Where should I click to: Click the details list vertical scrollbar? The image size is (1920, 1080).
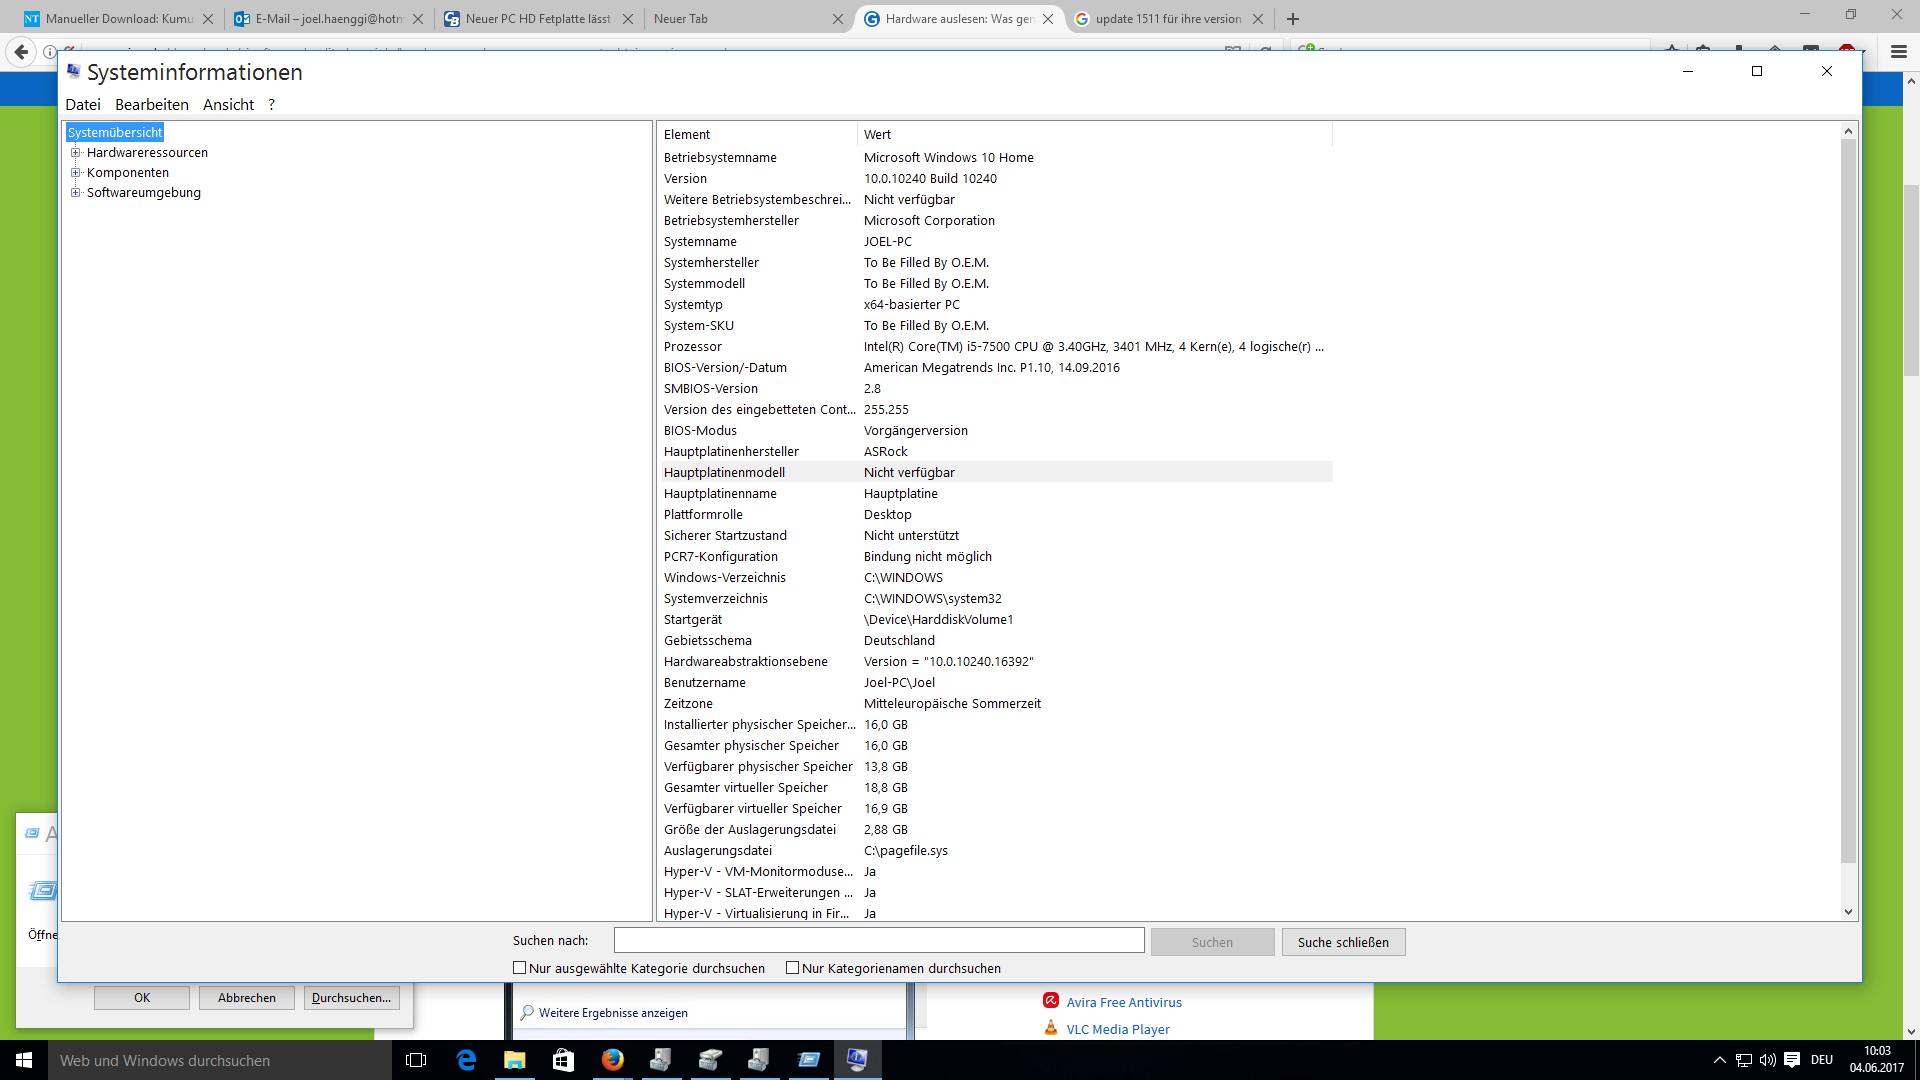pyautogui.click(x=1847, y=500)
